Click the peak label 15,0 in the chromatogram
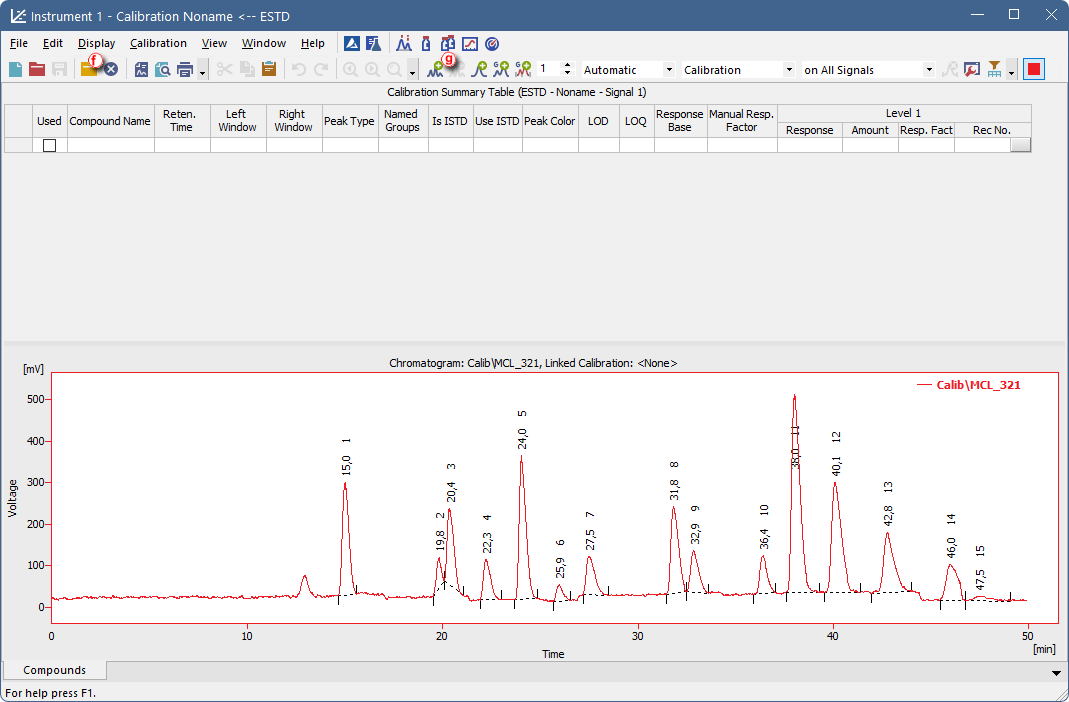Image resolution: width=1069 pixels, height=702 pixels. tap(346, 465)
